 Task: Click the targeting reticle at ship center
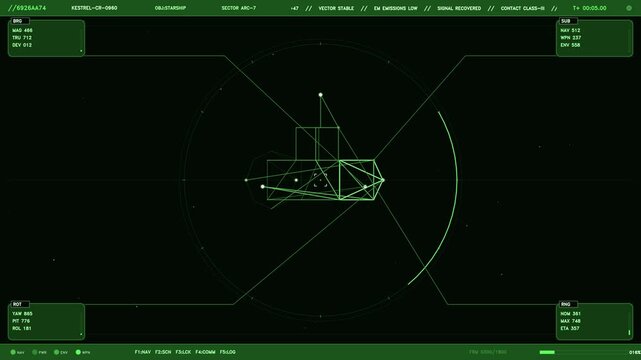tap(320, 180)
